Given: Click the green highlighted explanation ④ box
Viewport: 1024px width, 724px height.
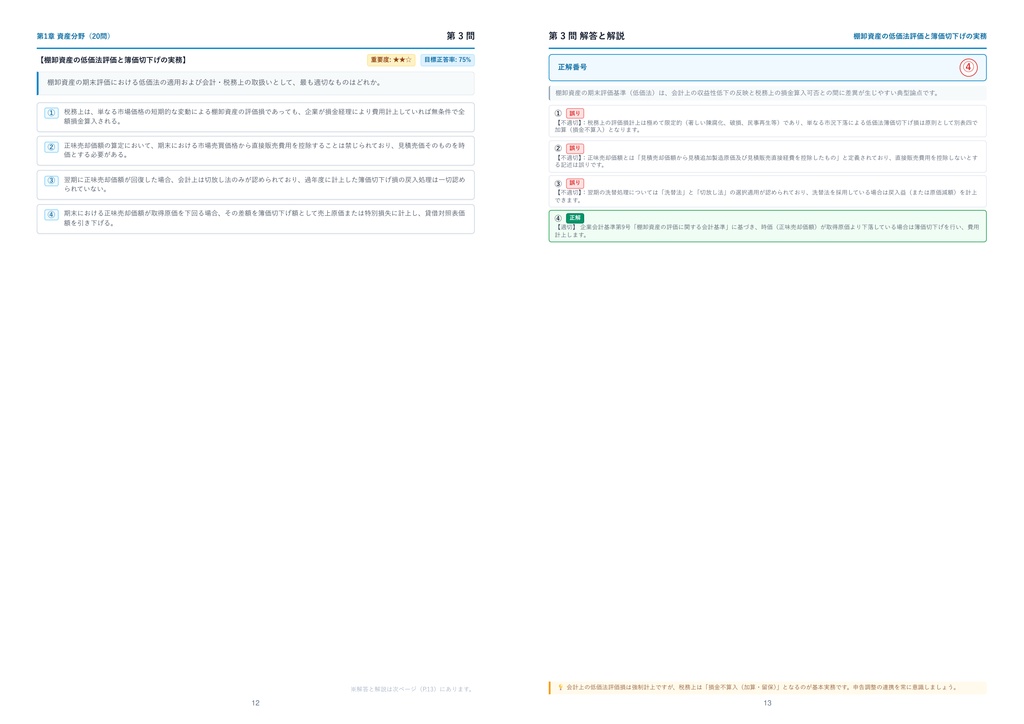Looking at the screenshot, I should coord(767,226).
